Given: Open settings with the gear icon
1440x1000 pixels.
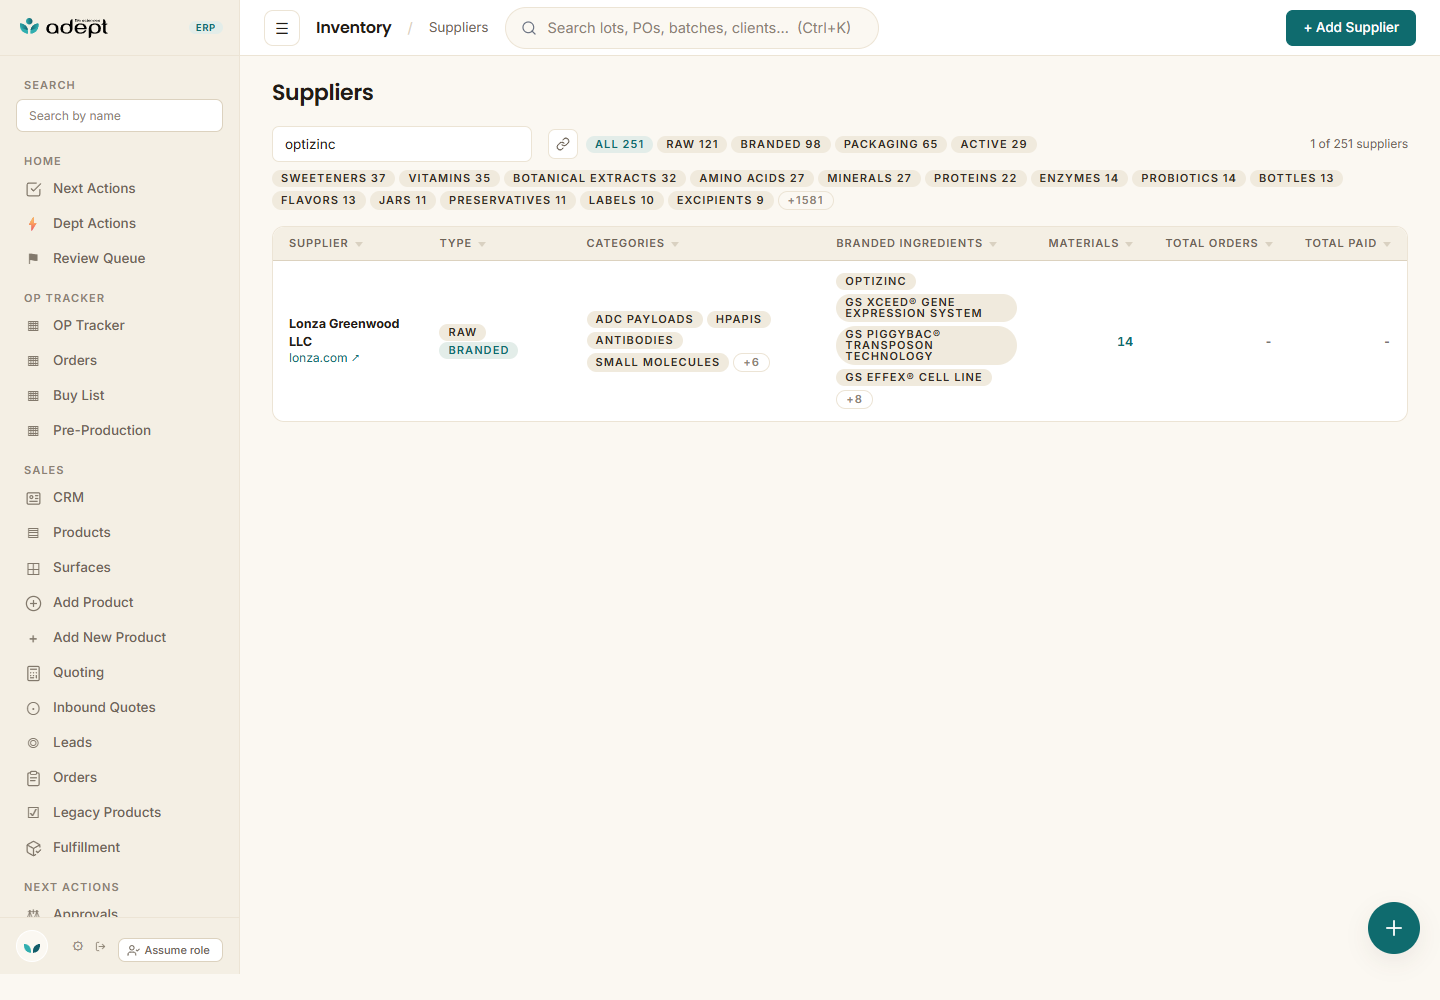Looking at the screenshot, I should 78,946.
